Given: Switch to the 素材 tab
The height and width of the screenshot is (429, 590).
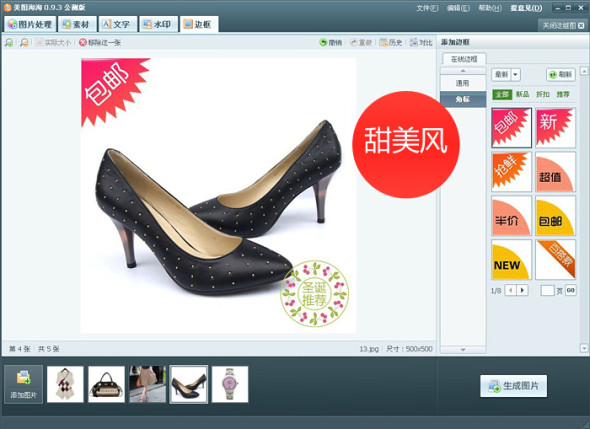Looking at the screenshot, I should point(77,24).
